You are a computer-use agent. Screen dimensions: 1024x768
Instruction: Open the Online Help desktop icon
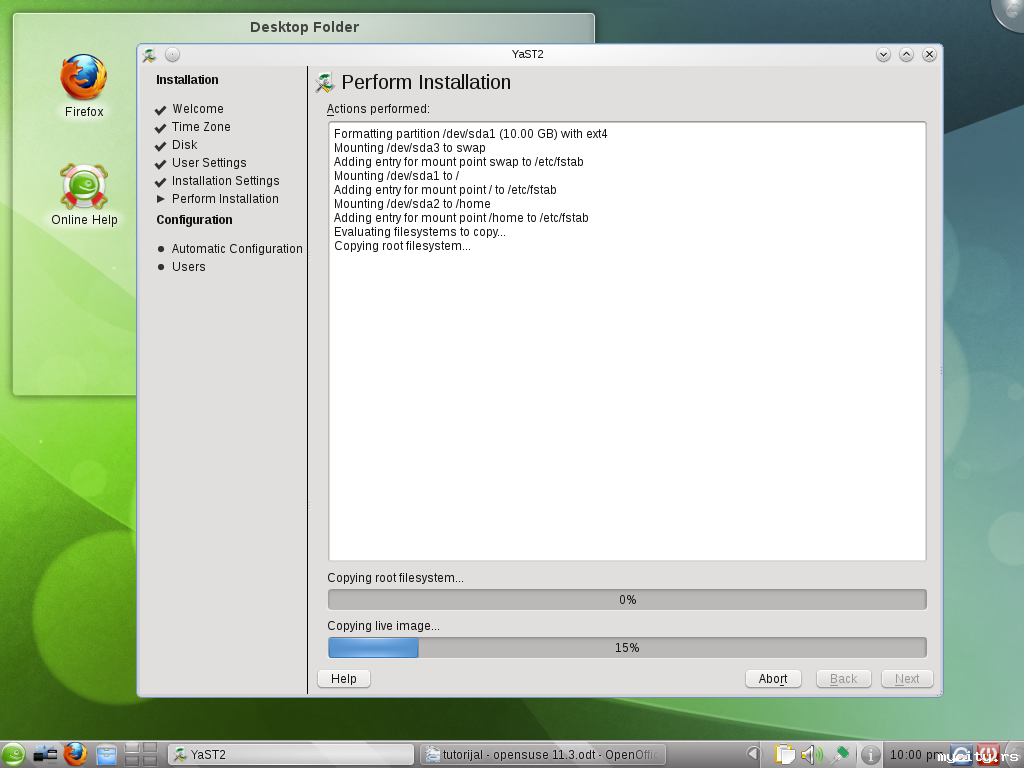pyautogui.click(x=84, y=188)
